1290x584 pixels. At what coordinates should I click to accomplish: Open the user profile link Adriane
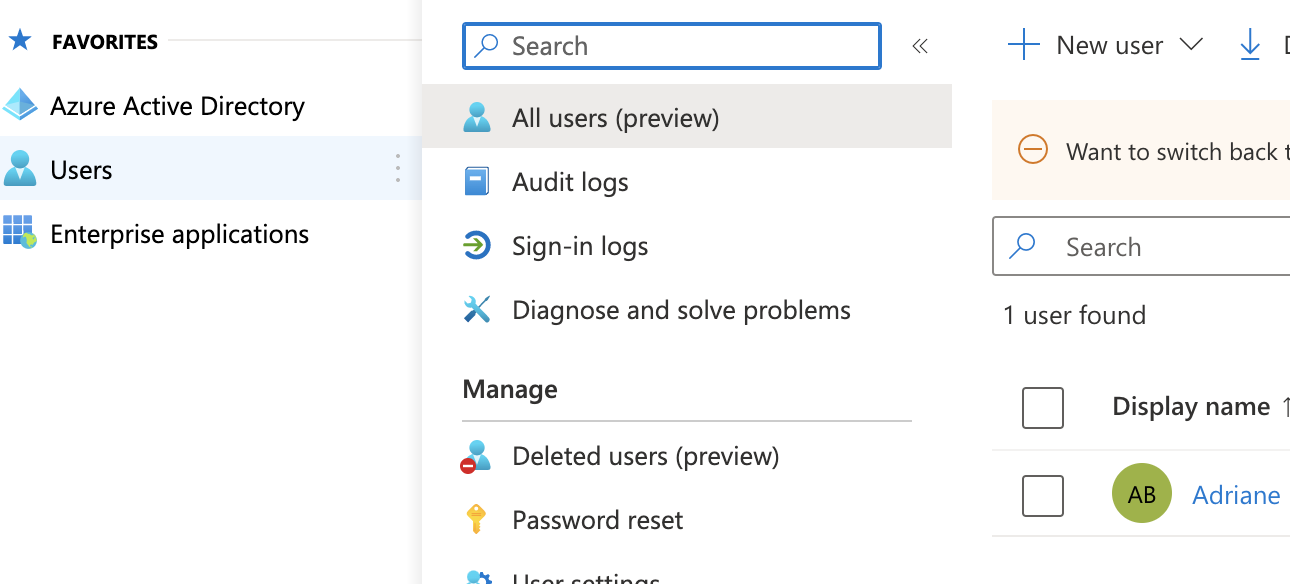(1236, 494)
